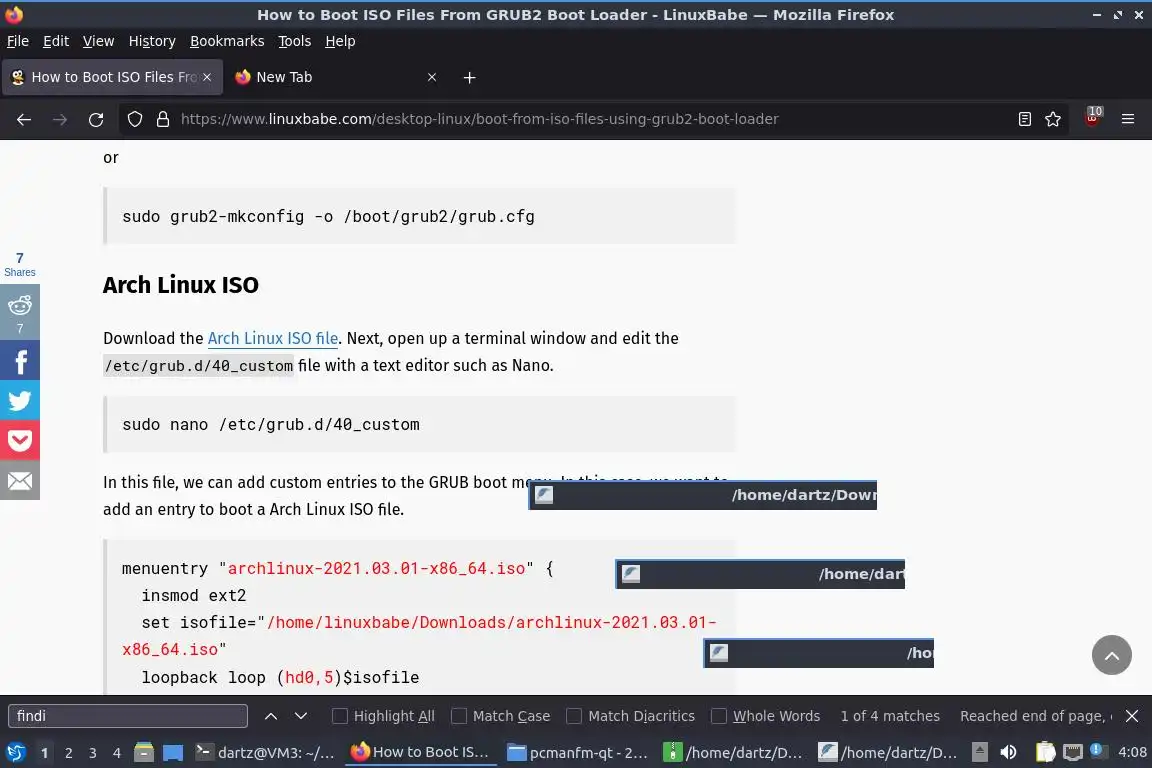The height and width of the screenshot is (768, 1152).
Task: Open the feather-icon /home/dartz/D... taskbar entry
Action: click(x=888, y=752)
